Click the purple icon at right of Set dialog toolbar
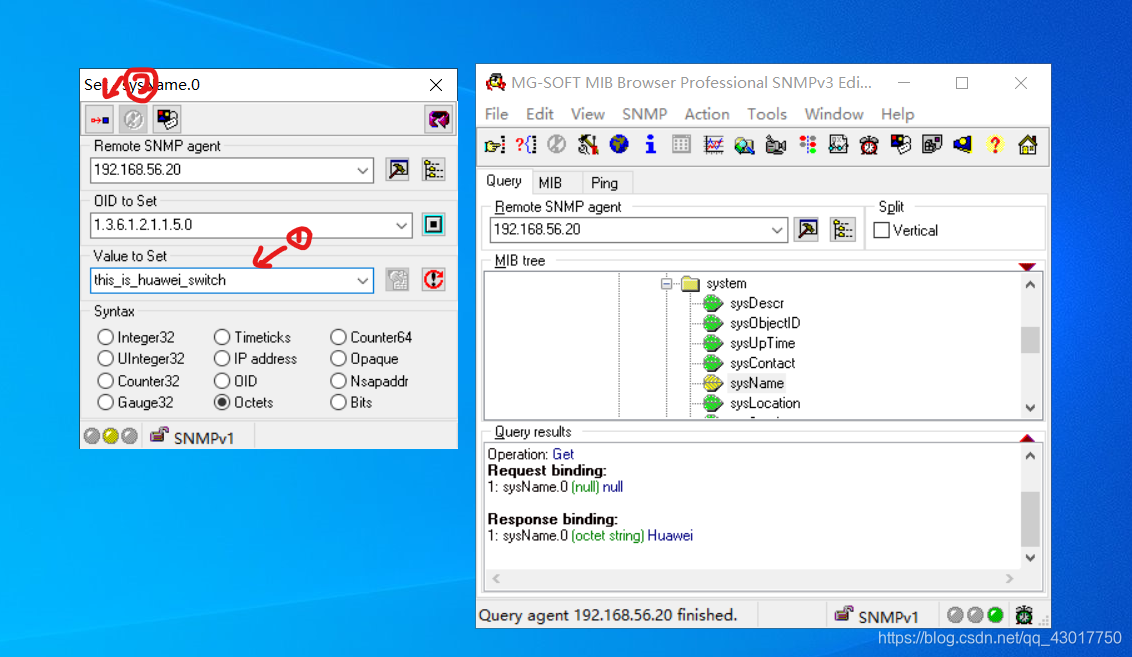 click(x=438, y=119)
